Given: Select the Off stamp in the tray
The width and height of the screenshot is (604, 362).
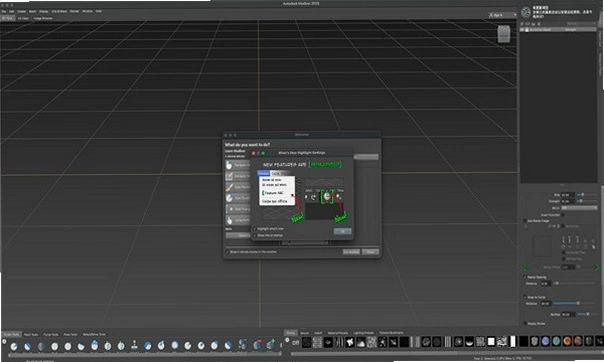Looking at the screenshot, I should [x=295, y=342].
